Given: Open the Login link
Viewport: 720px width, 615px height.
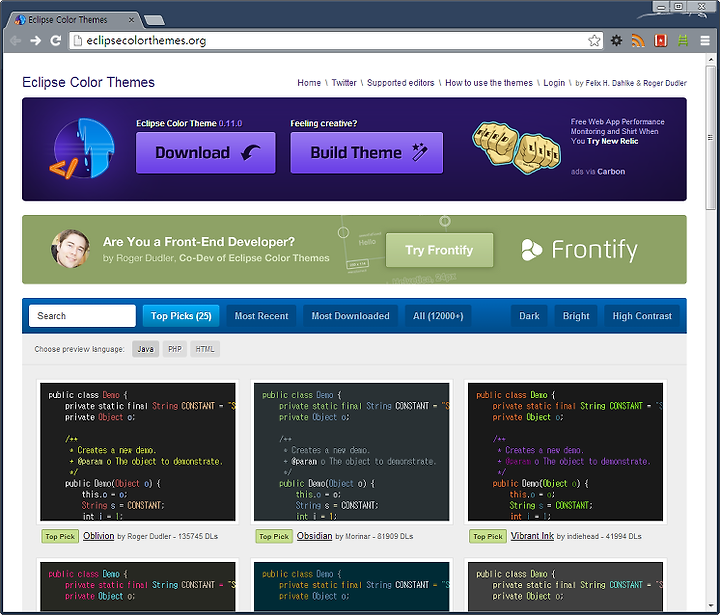Looking at the screenshot, I should click(554, 83).
